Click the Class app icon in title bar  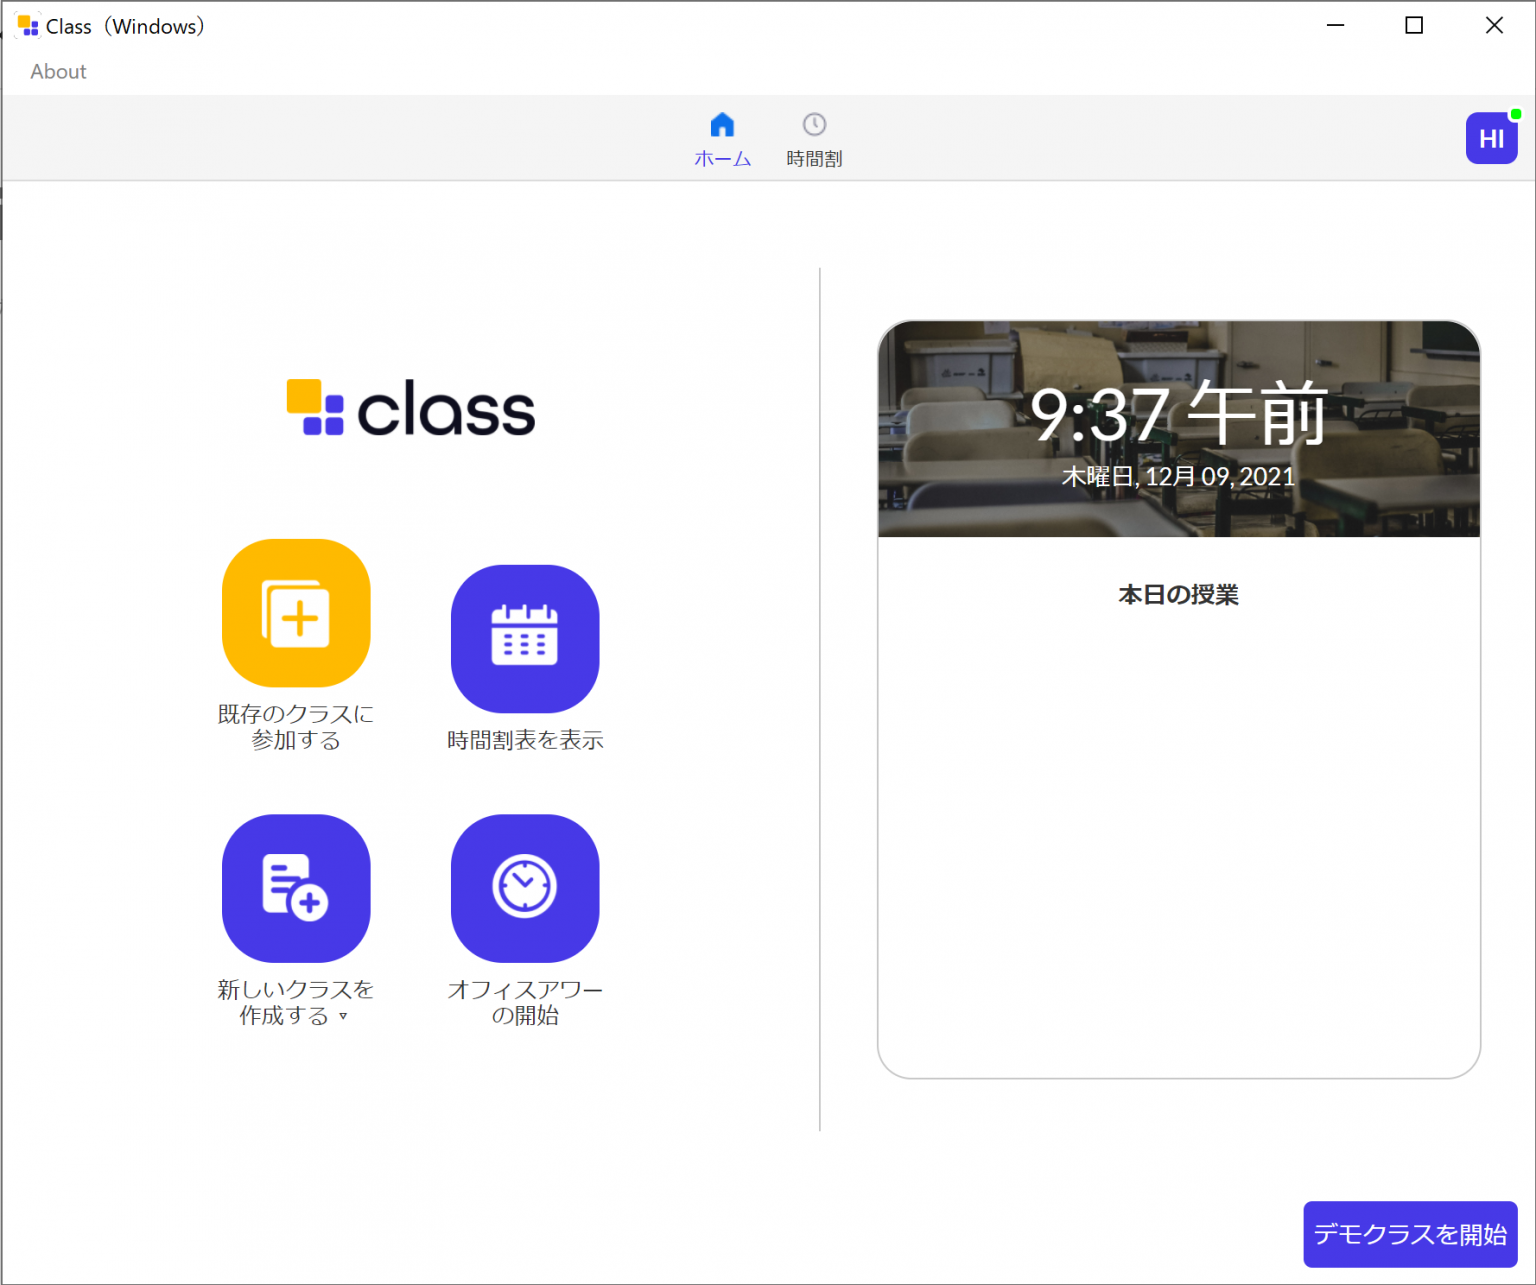28,26
